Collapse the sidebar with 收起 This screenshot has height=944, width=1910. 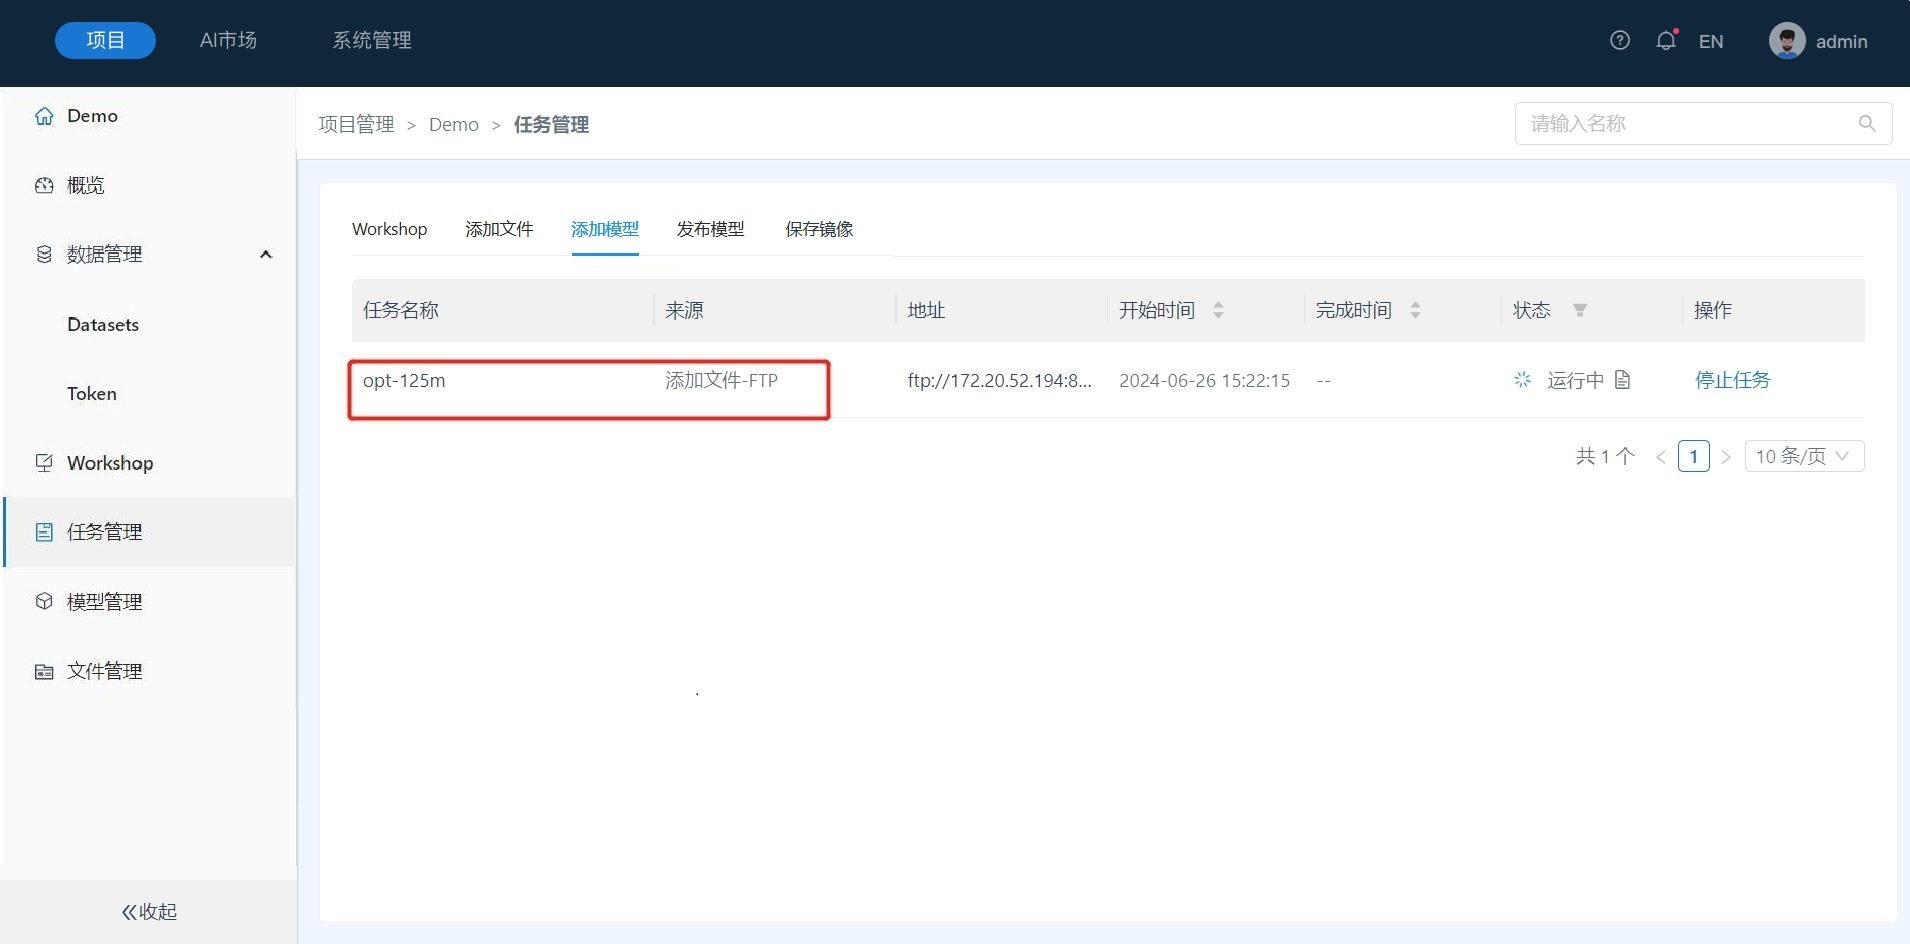149,911
